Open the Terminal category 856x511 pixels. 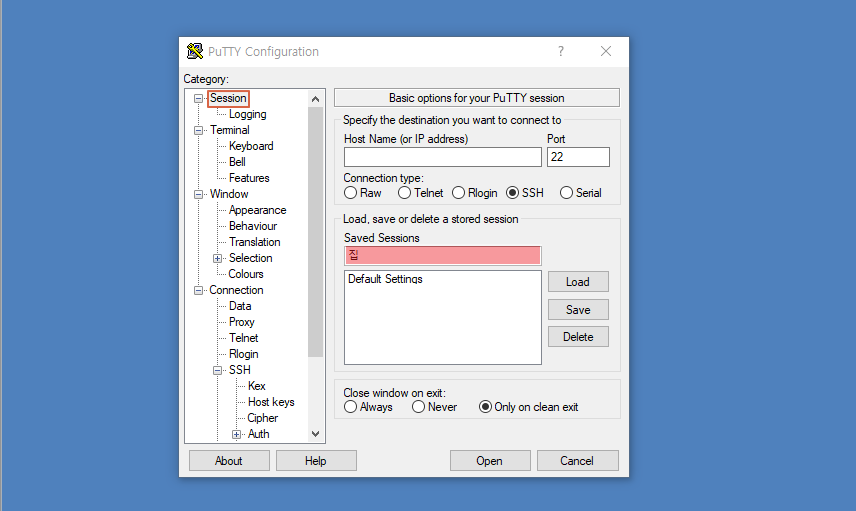[x=230, y=130]
